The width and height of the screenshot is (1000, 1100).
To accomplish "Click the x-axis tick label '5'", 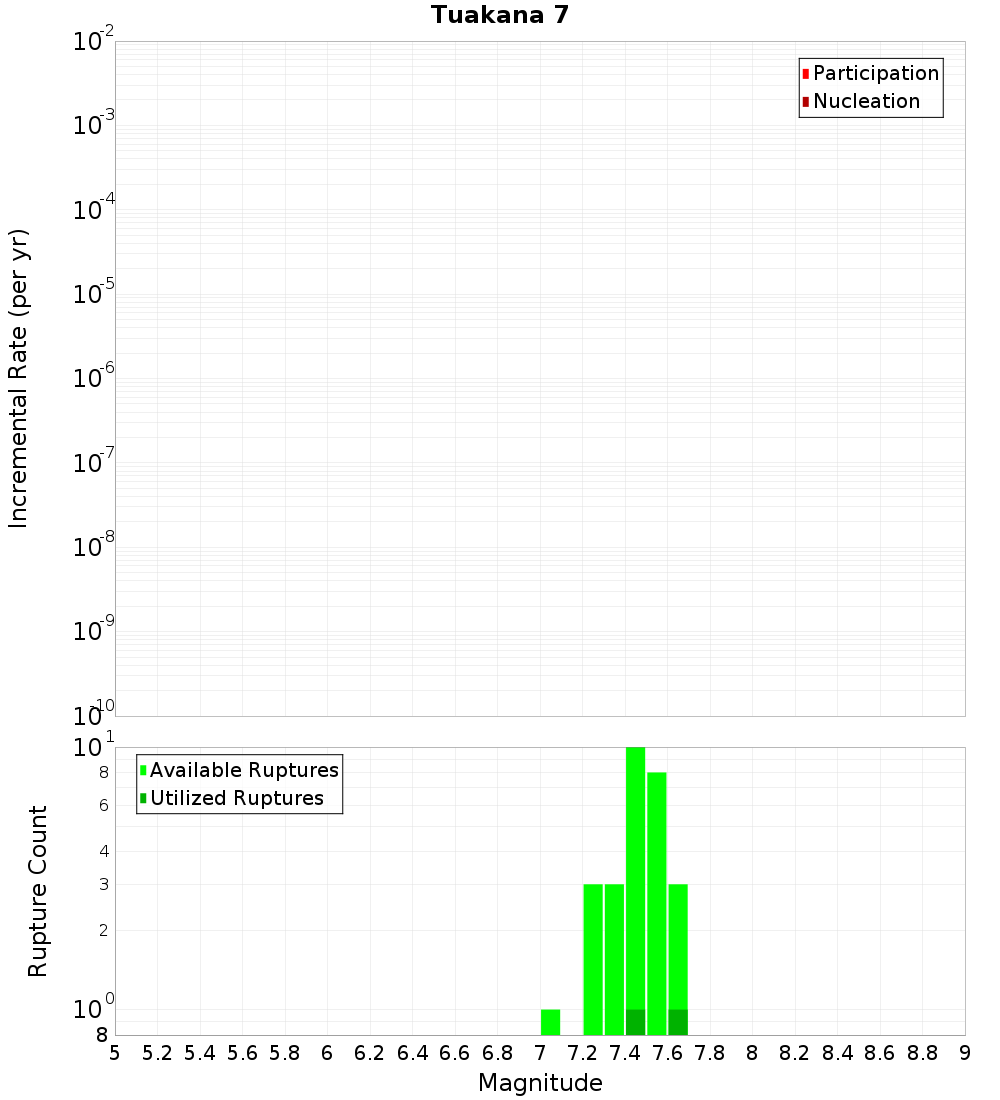I will point(115,1054).
